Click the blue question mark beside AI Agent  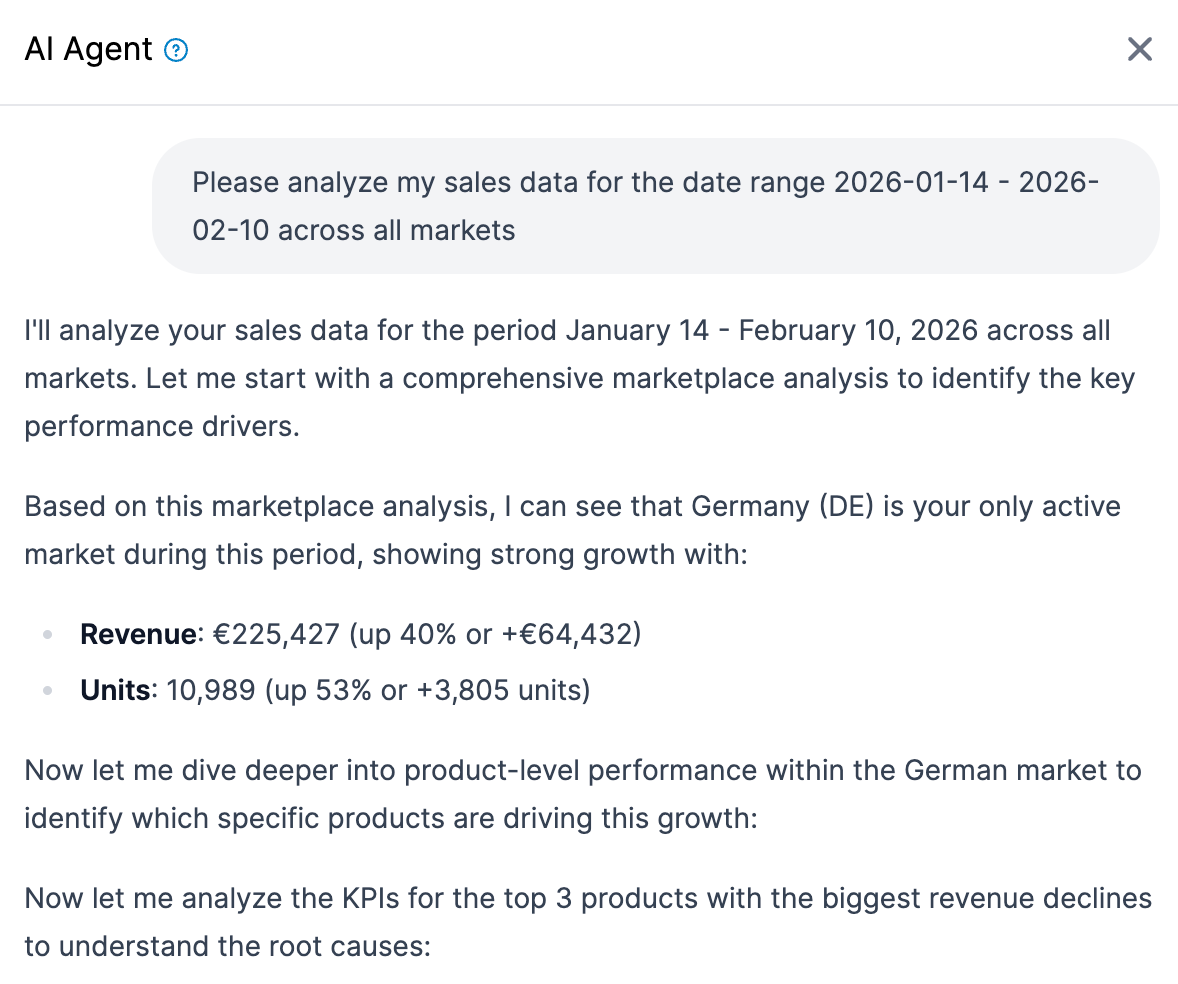175,49
